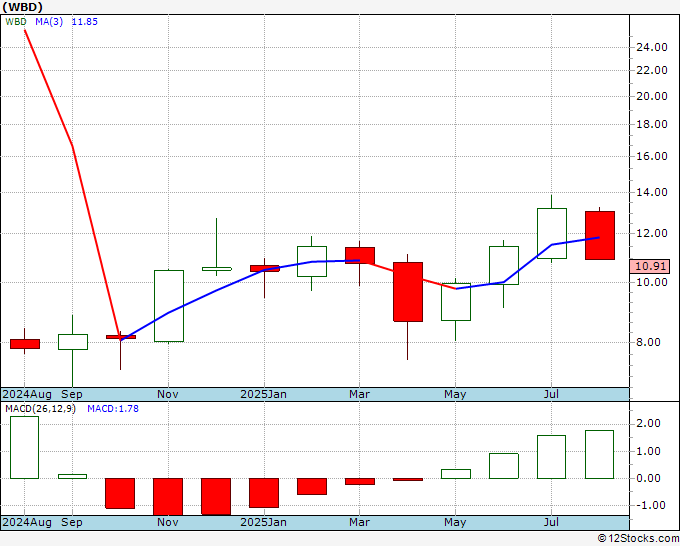Click the 14.00 price axis label

pos(652,192)
